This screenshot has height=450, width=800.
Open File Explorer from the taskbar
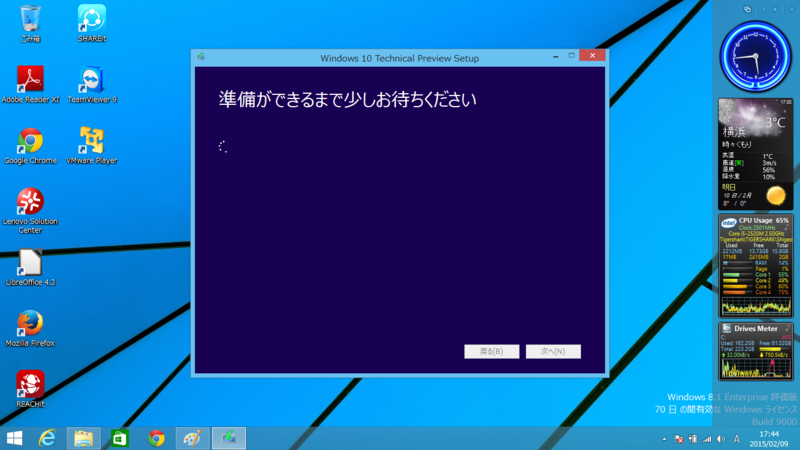coord(84,438)
